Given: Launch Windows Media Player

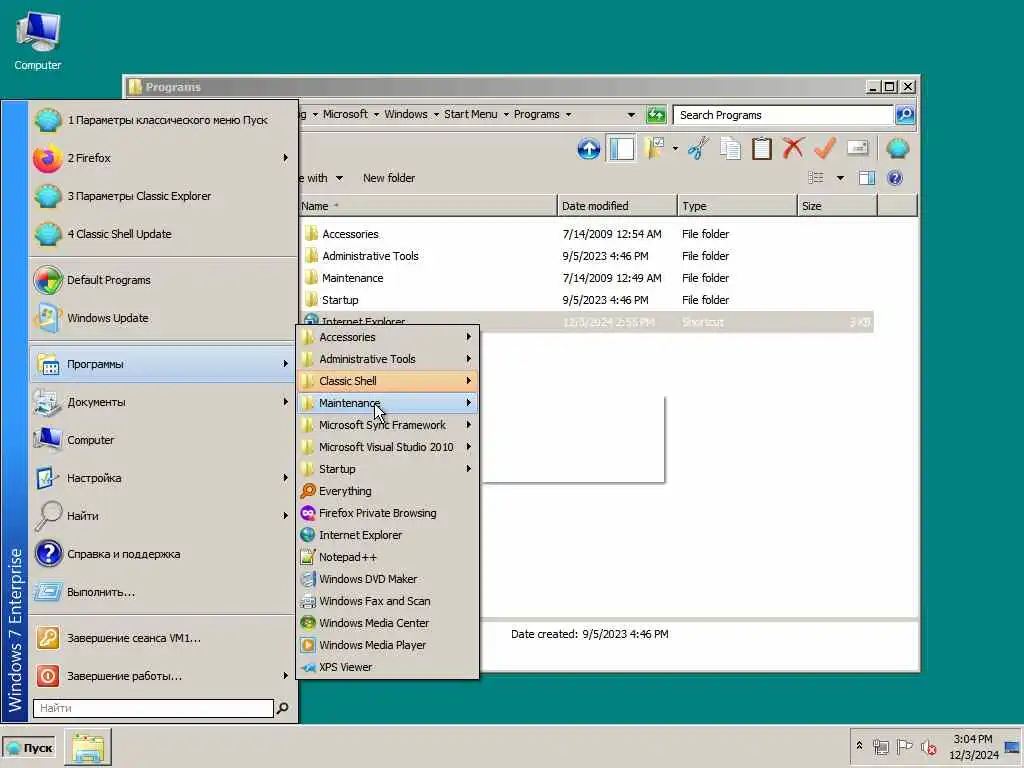Looking at the screenshot, I should 388,645.
